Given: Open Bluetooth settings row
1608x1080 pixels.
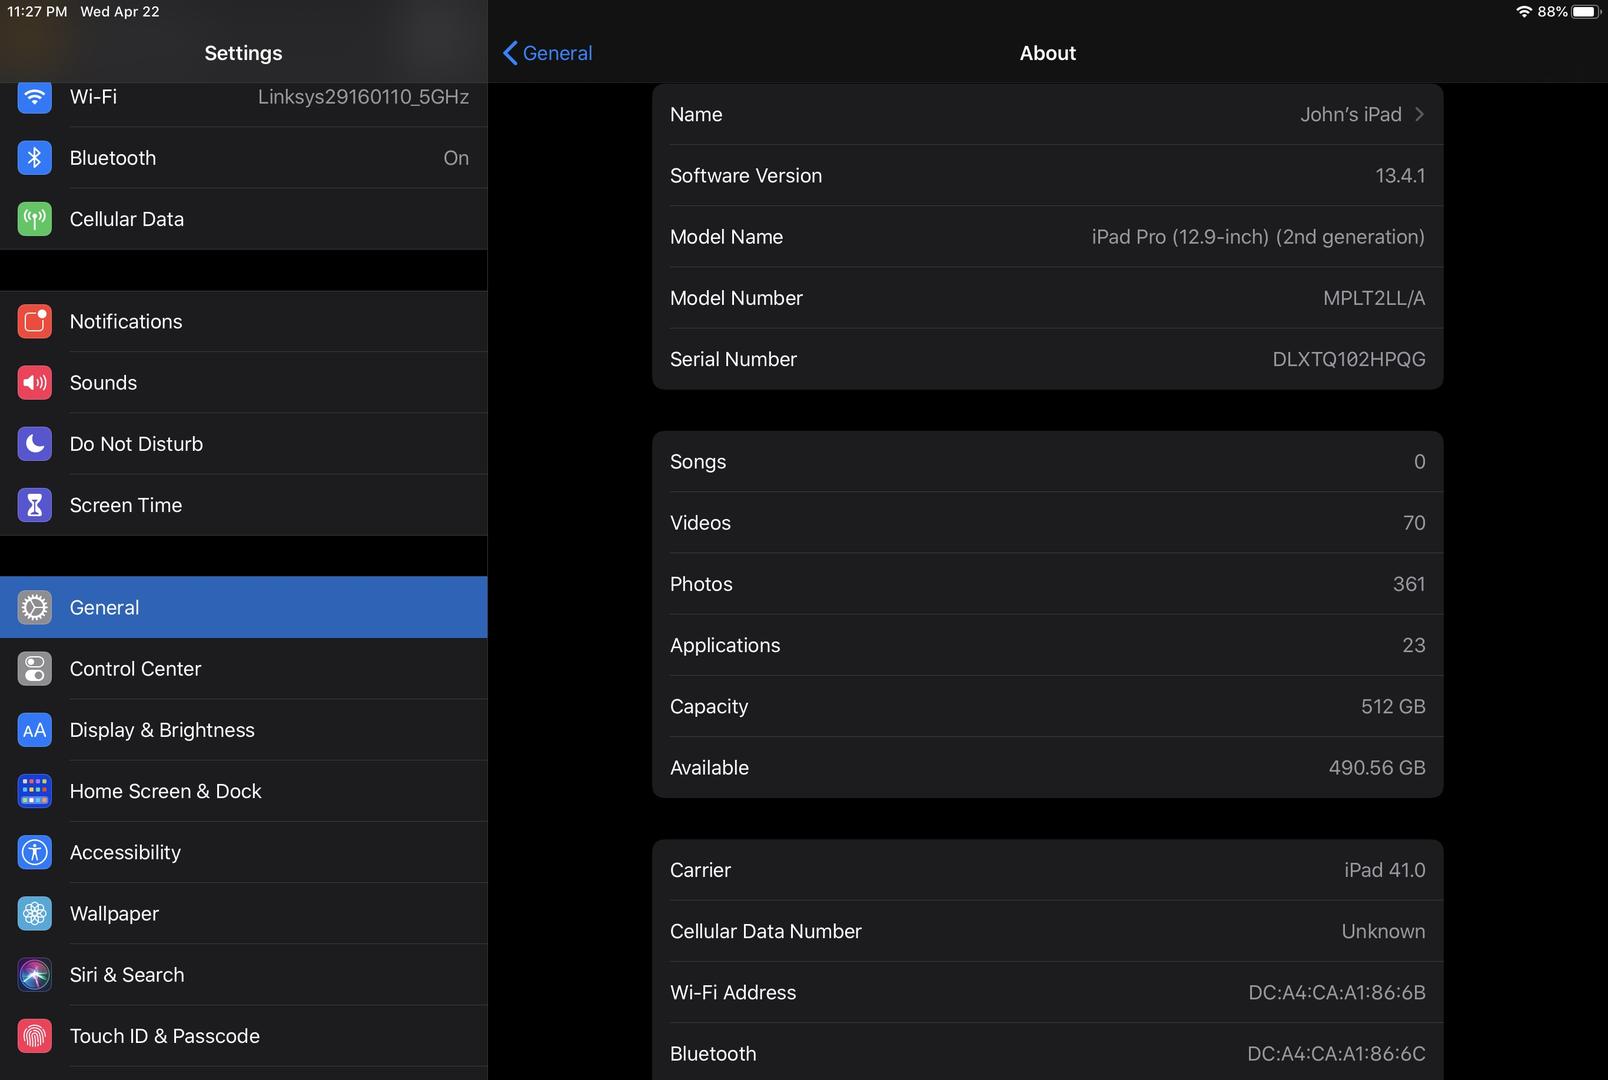Looking at the screenshot, I should pyautogui.click(x=244, y=158).
